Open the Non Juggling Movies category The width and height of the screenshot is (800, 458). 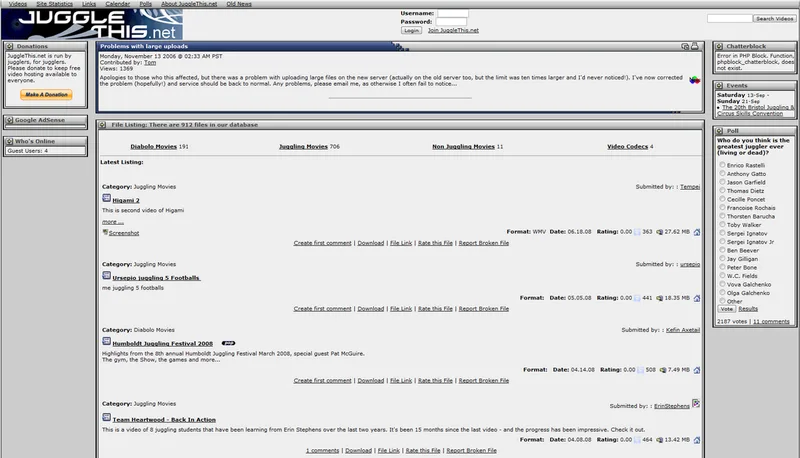[x=463, y=147]
